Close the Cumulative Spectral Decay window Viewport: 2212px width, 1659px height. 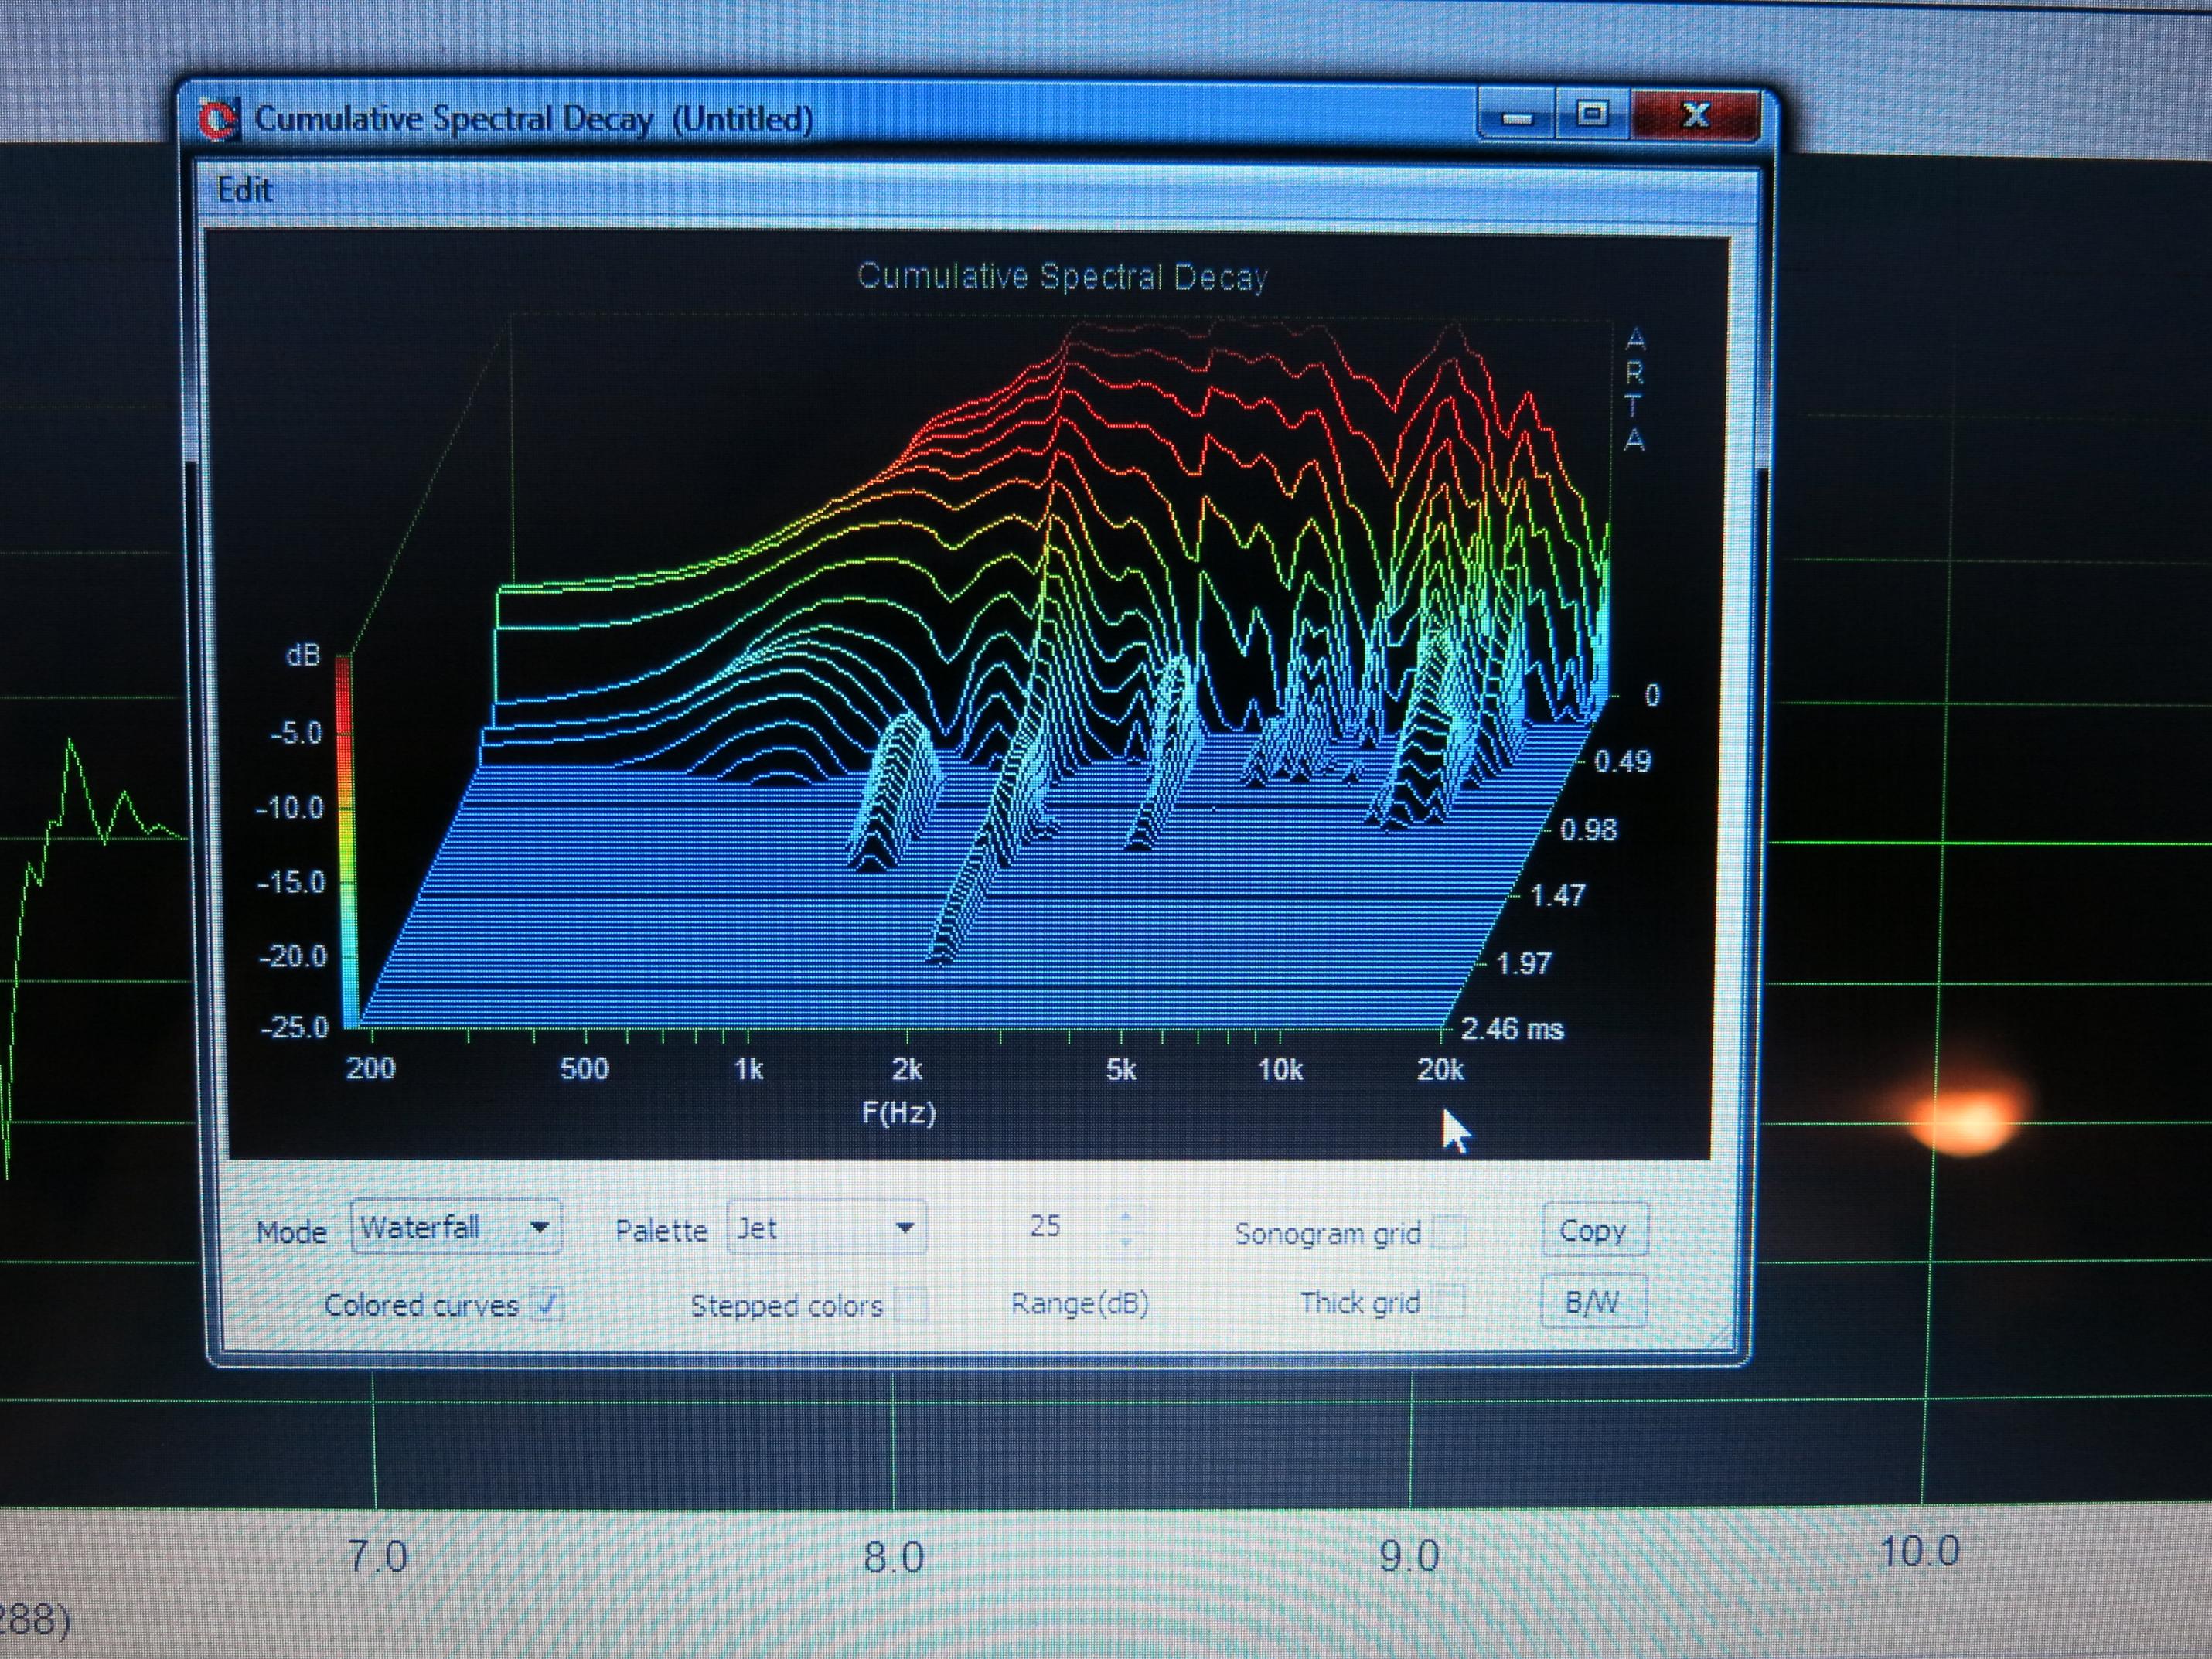click(x=1695, y=115)
